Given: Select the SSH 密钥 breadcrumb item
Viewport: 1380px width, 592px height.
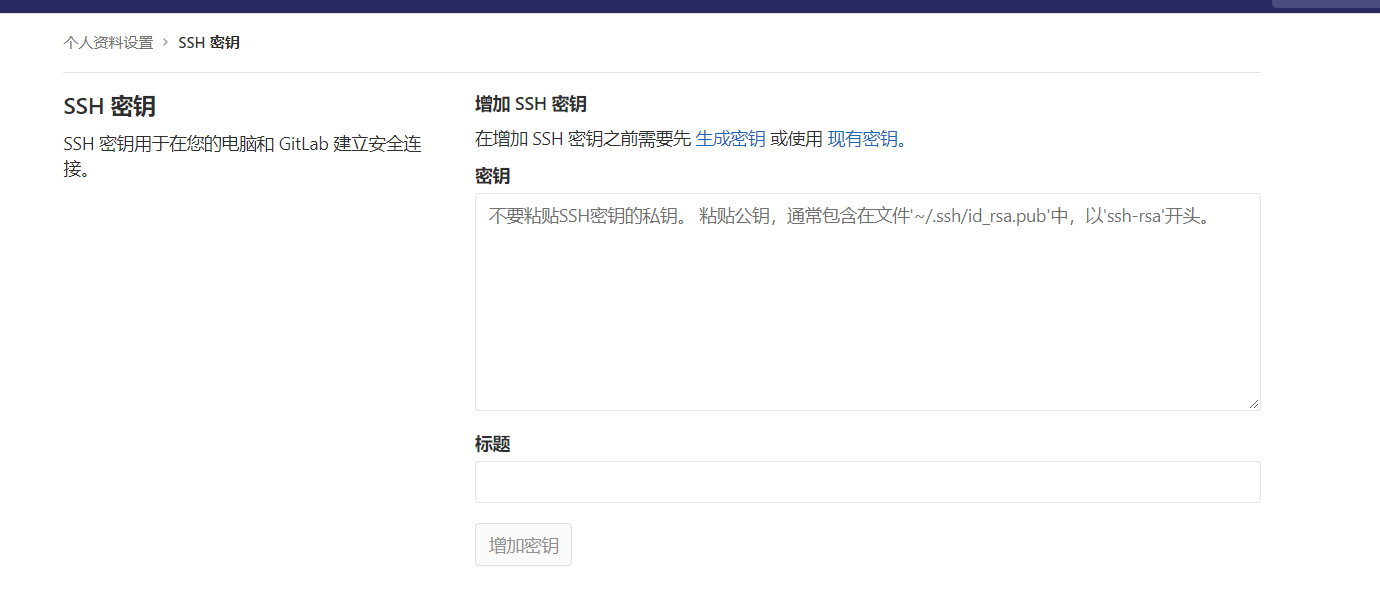Looking at the screenshot, I should point(209,43).
